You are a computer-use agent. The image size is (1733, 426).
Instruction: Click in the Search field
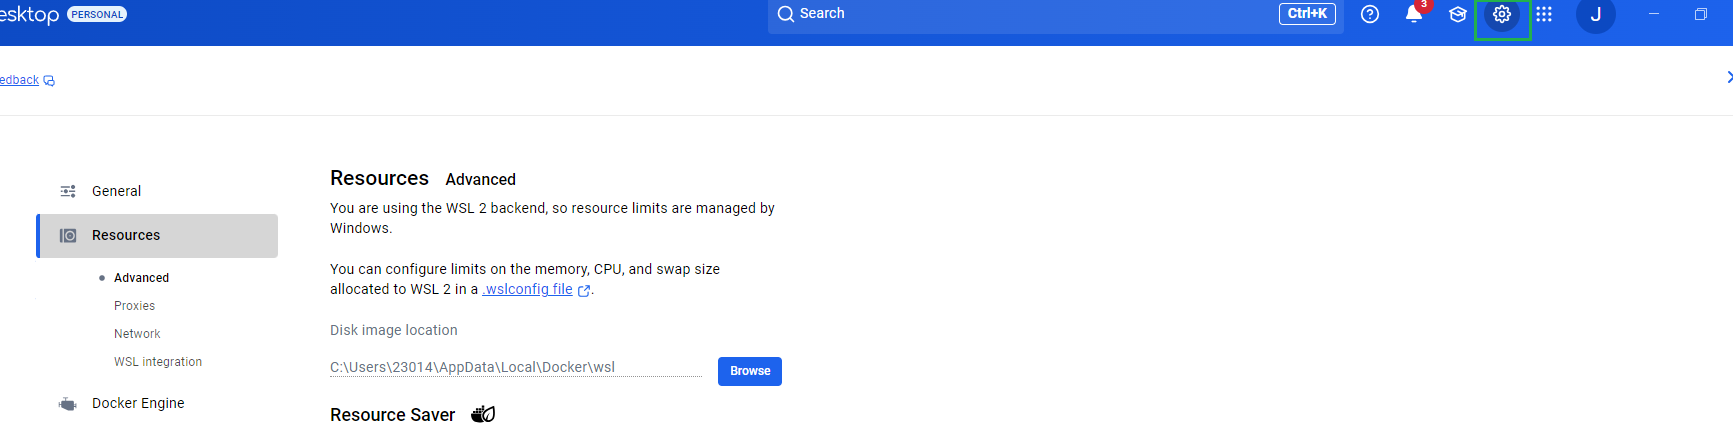pyautogui.click(x=1055, y=14)
